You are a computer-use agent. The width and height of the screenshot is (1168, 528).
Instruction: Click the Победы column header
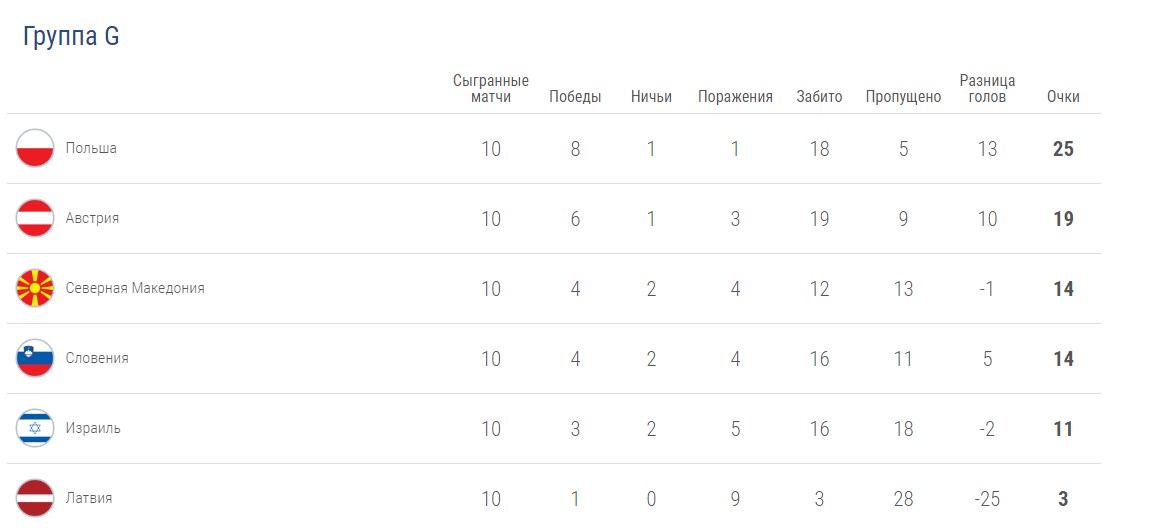[x=575, y=97]
